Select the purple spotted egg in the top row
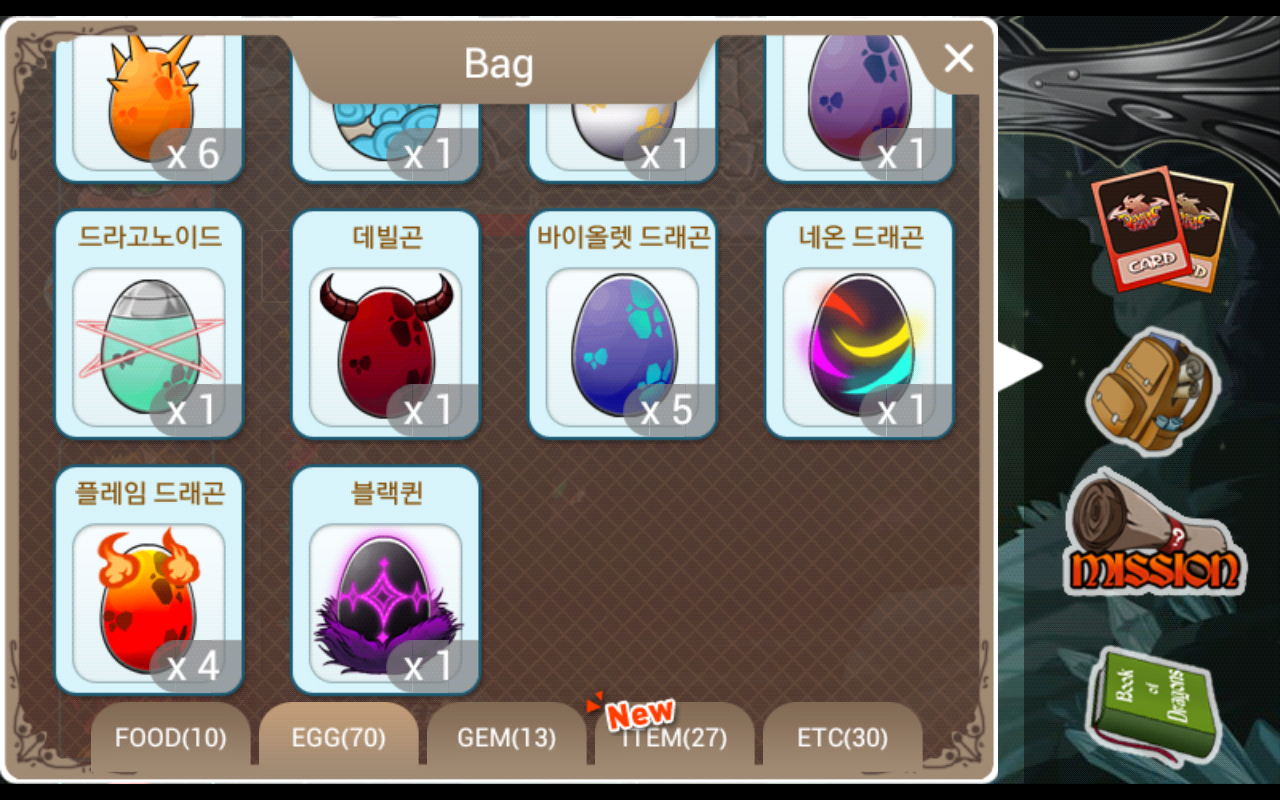The height and width of the screenshot is (800, 1280). 860,105
